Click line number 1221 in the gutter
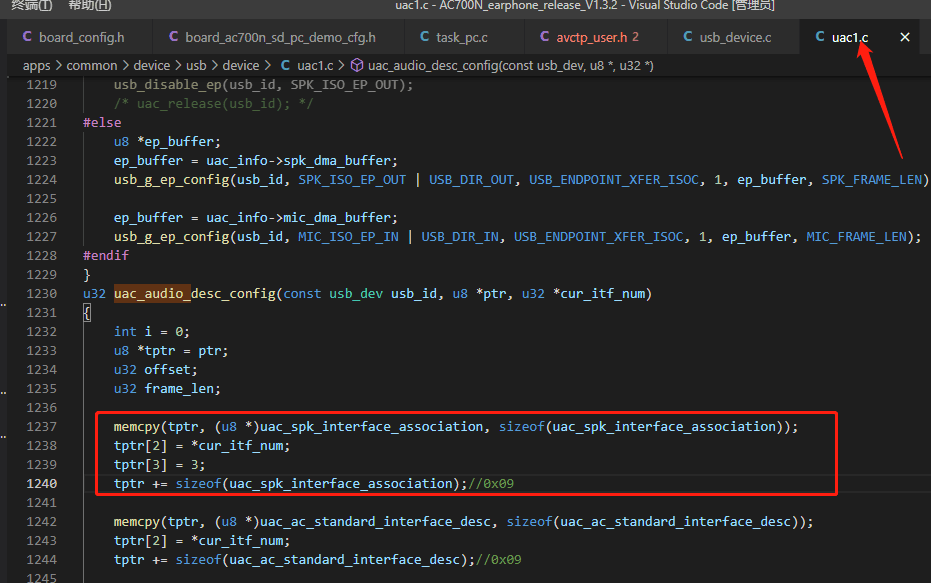The width and height of the screenshot is (931, 583). (42, 122)
